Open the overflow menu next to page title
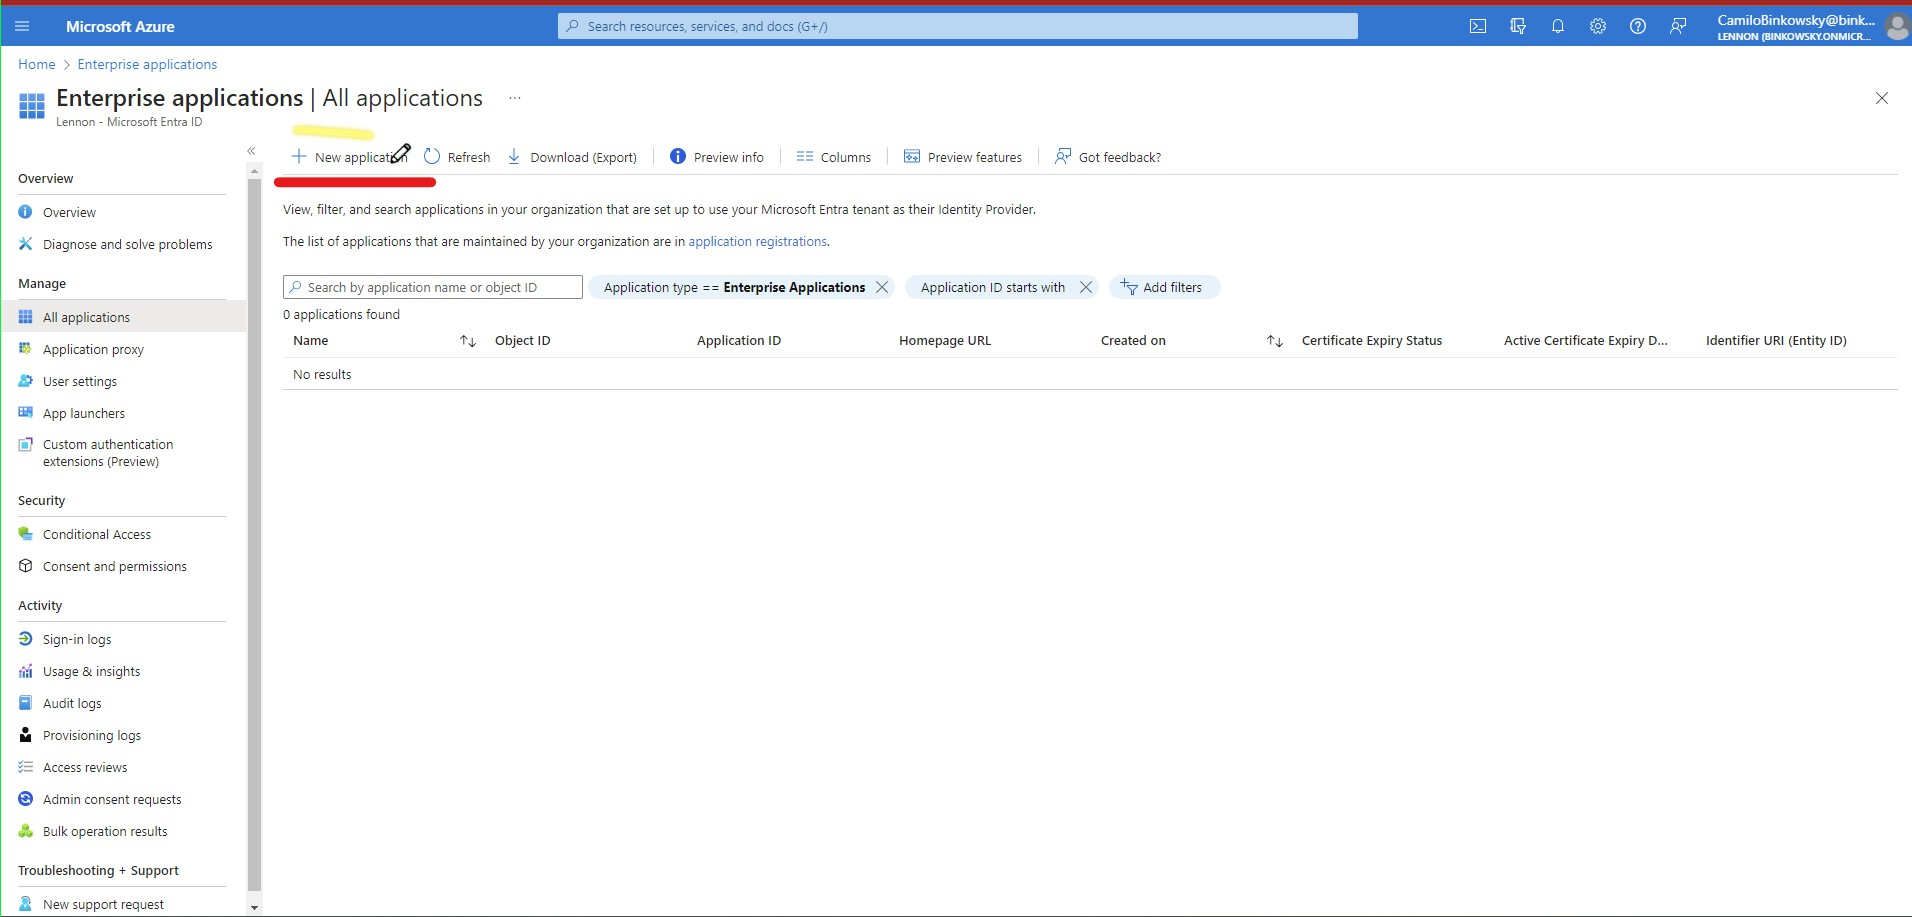Image resolution: width=1912 pixels, height=917 pixels. 514,98
